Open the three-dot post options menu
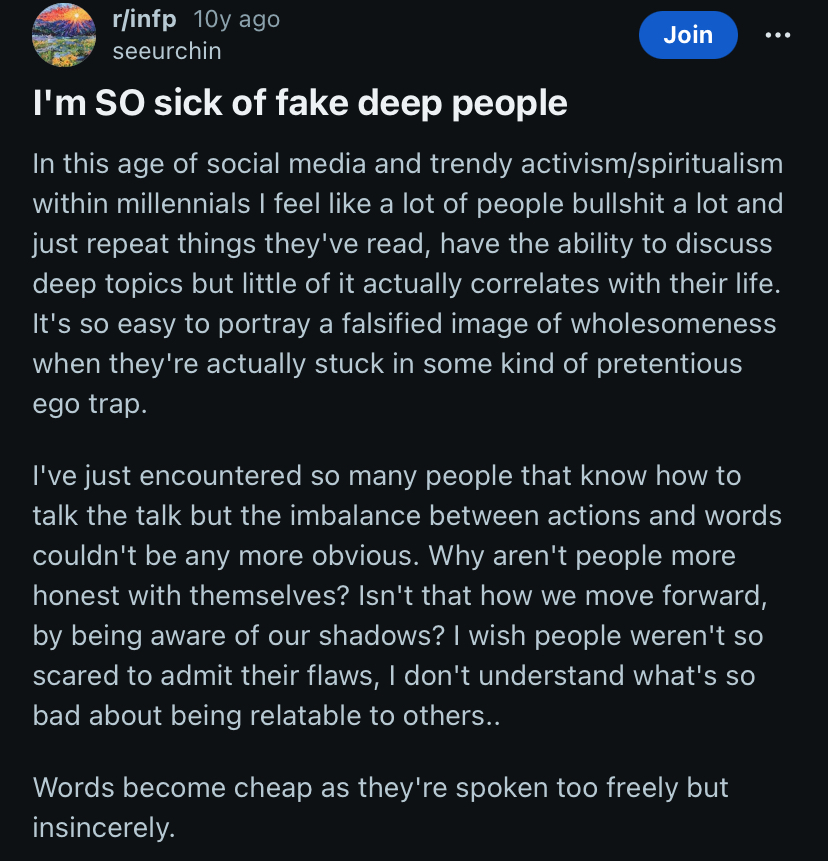 point(776,35)
